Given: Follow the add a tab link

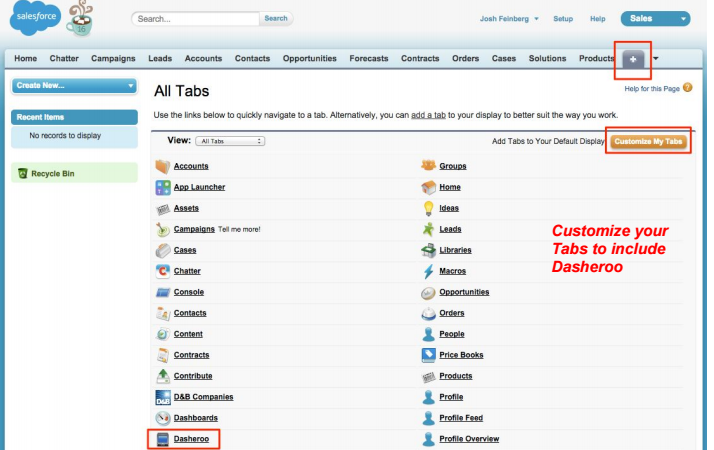Looking at the screenshot, I should pyautogui.click(x=428, y=115).
